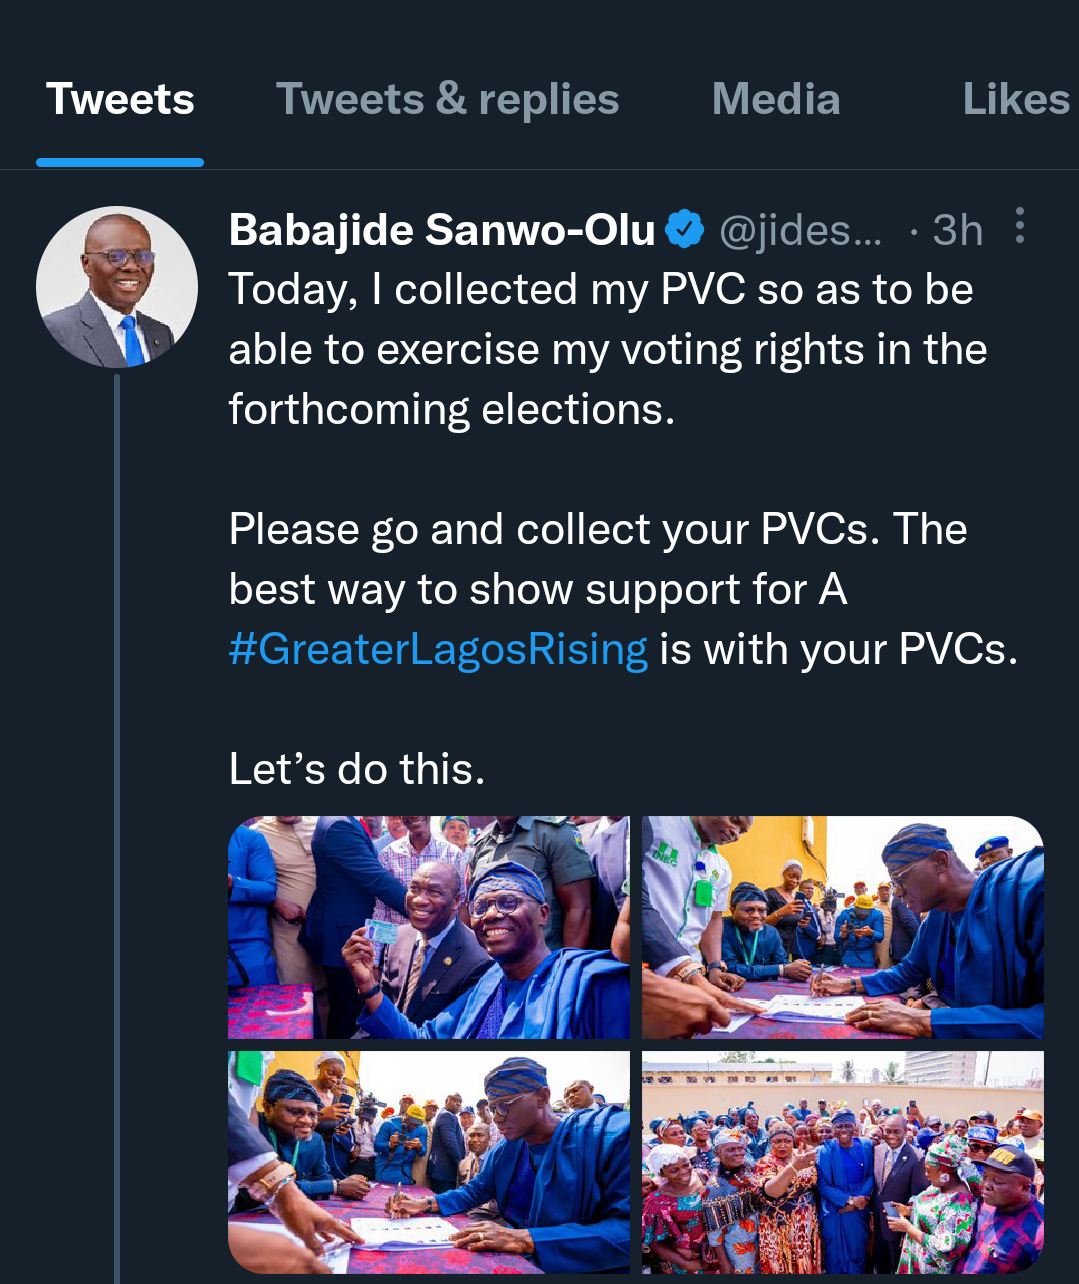Switch to the Tweets & replies tab

click(x=447, y=100)
